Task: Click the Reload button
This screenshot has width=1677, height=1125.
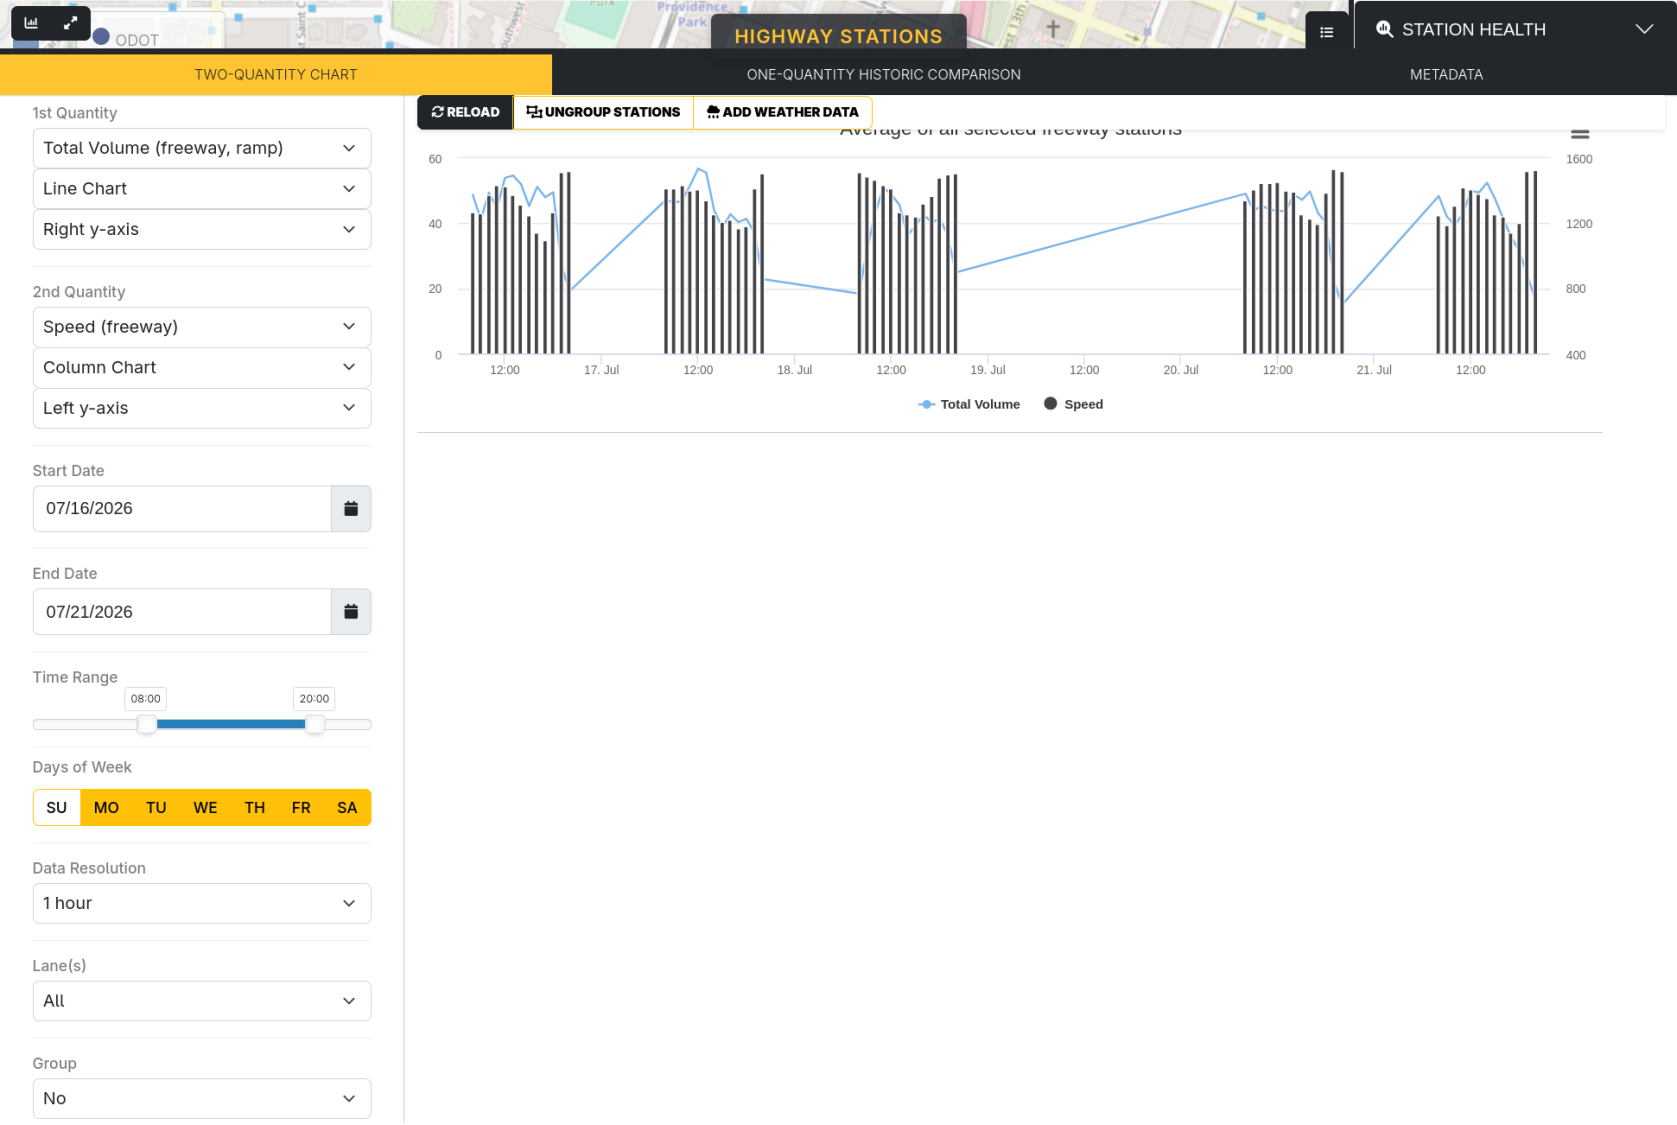Action: coord(465,112)
